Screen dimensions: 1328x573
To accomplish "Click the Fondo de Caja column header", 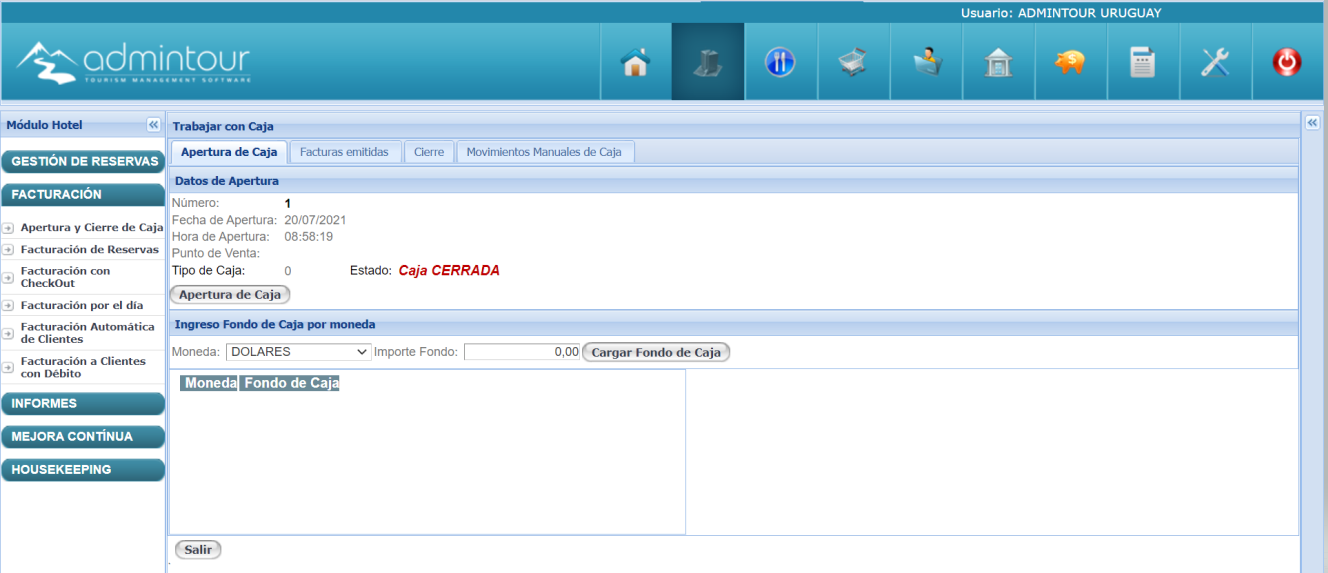I will (291, 383).
